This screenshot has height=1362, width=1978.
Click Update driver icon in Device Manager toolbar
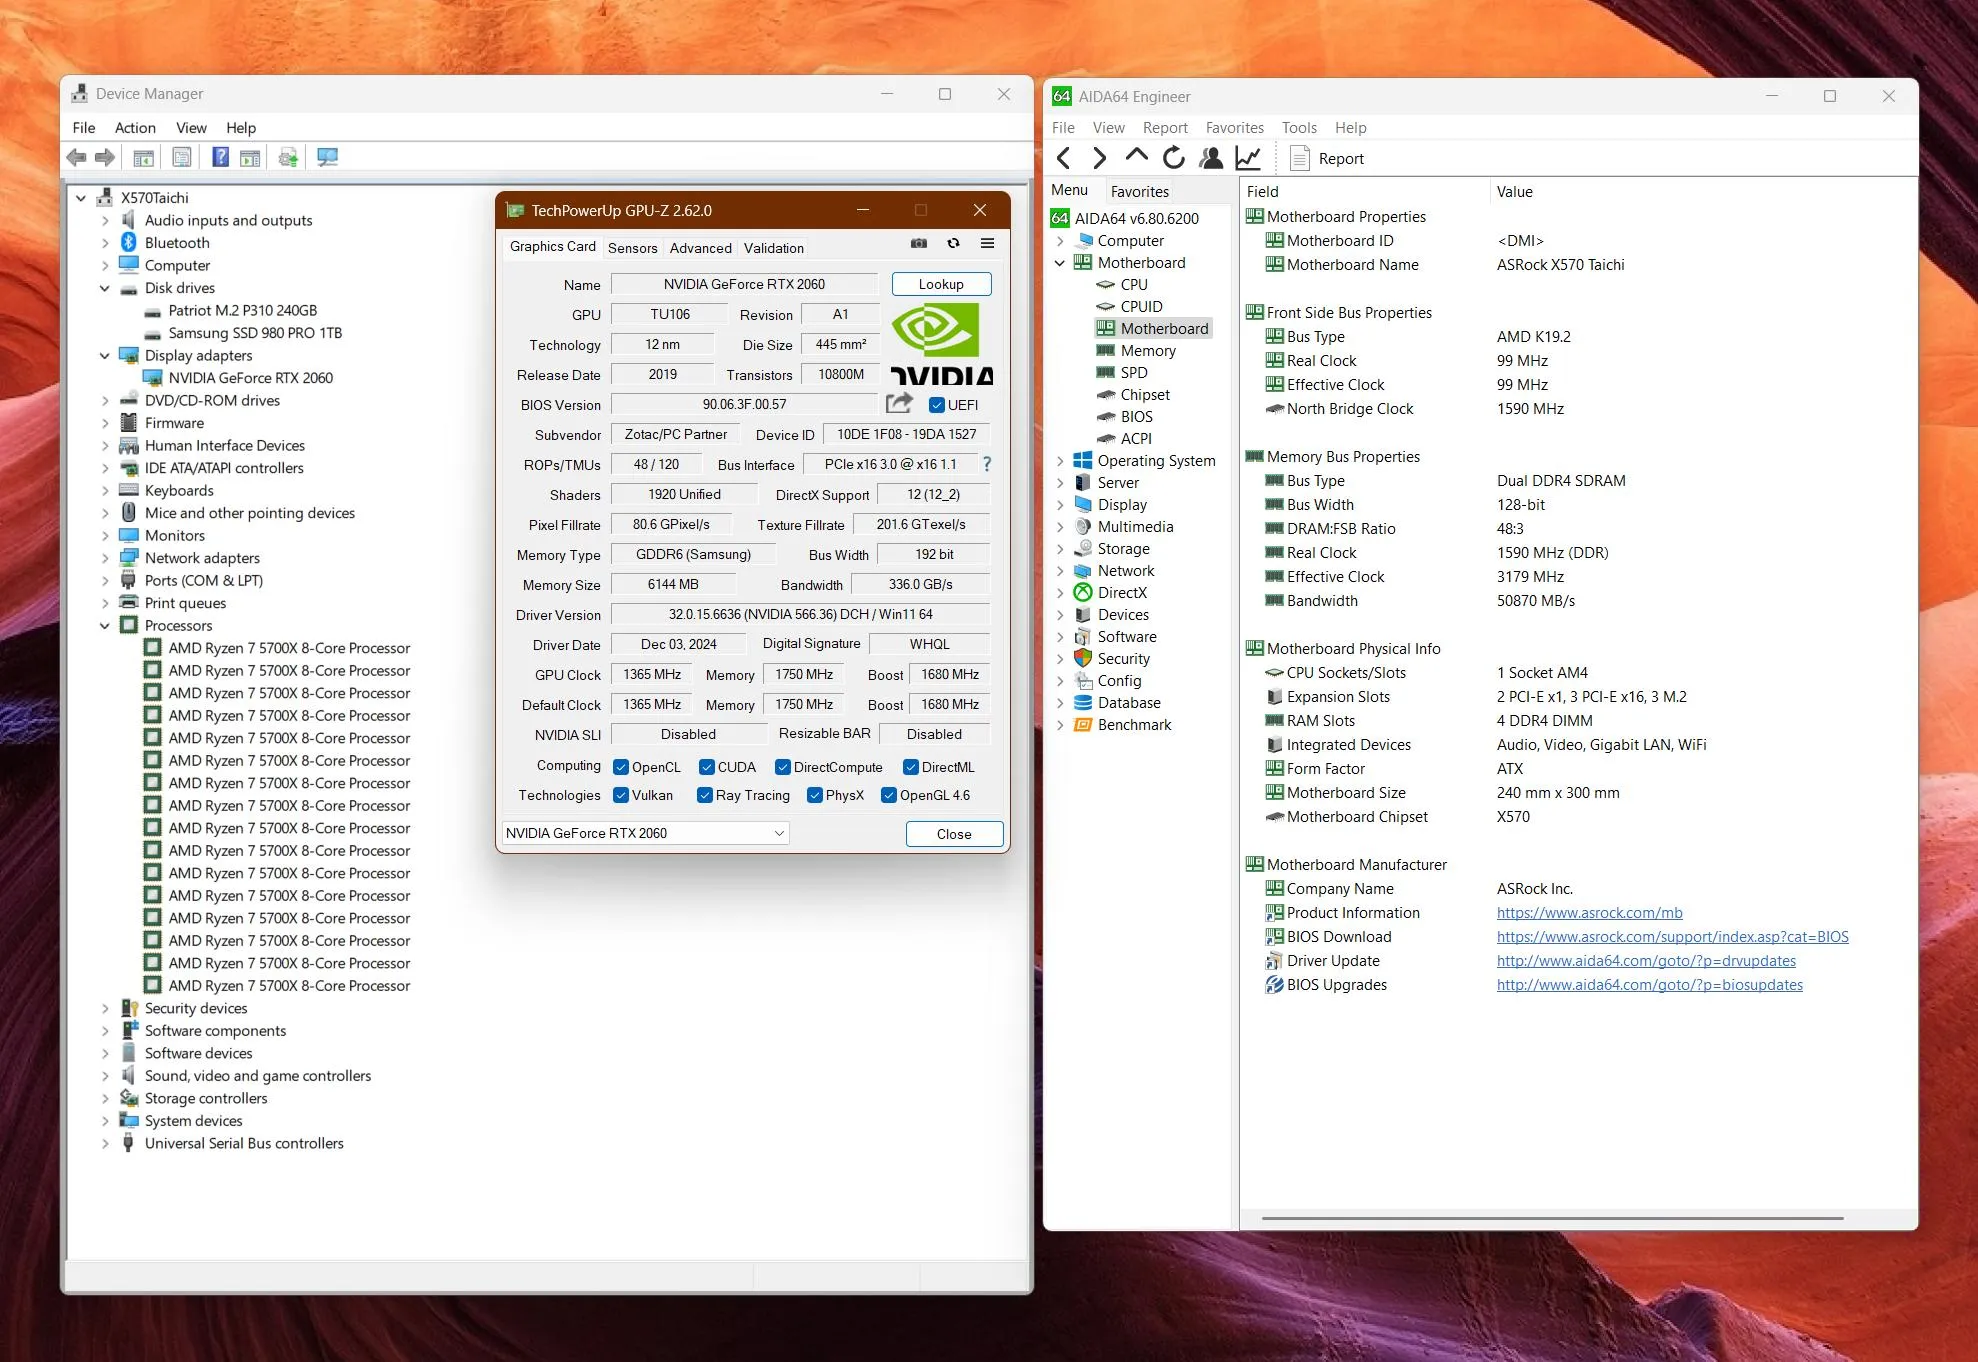[288, 157]
